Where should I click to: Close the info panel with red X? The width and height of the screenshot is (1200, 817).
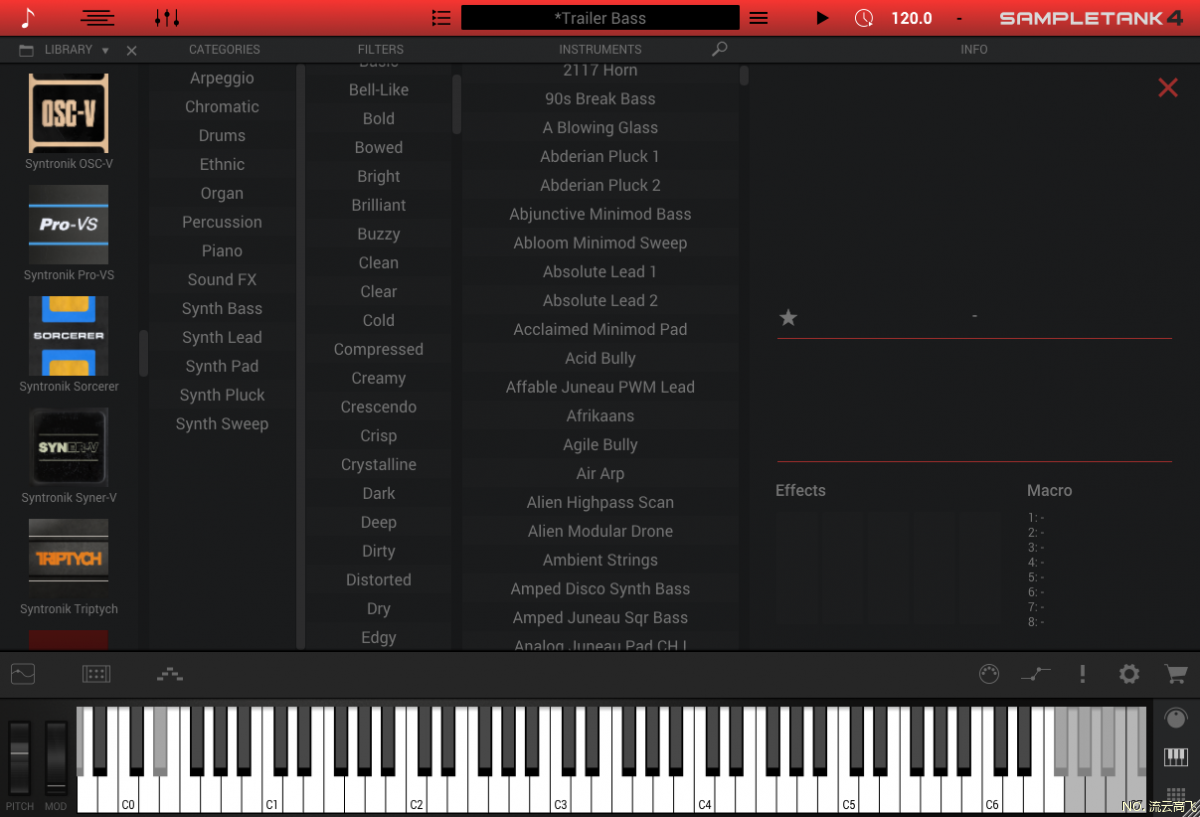coord(1168,88)
